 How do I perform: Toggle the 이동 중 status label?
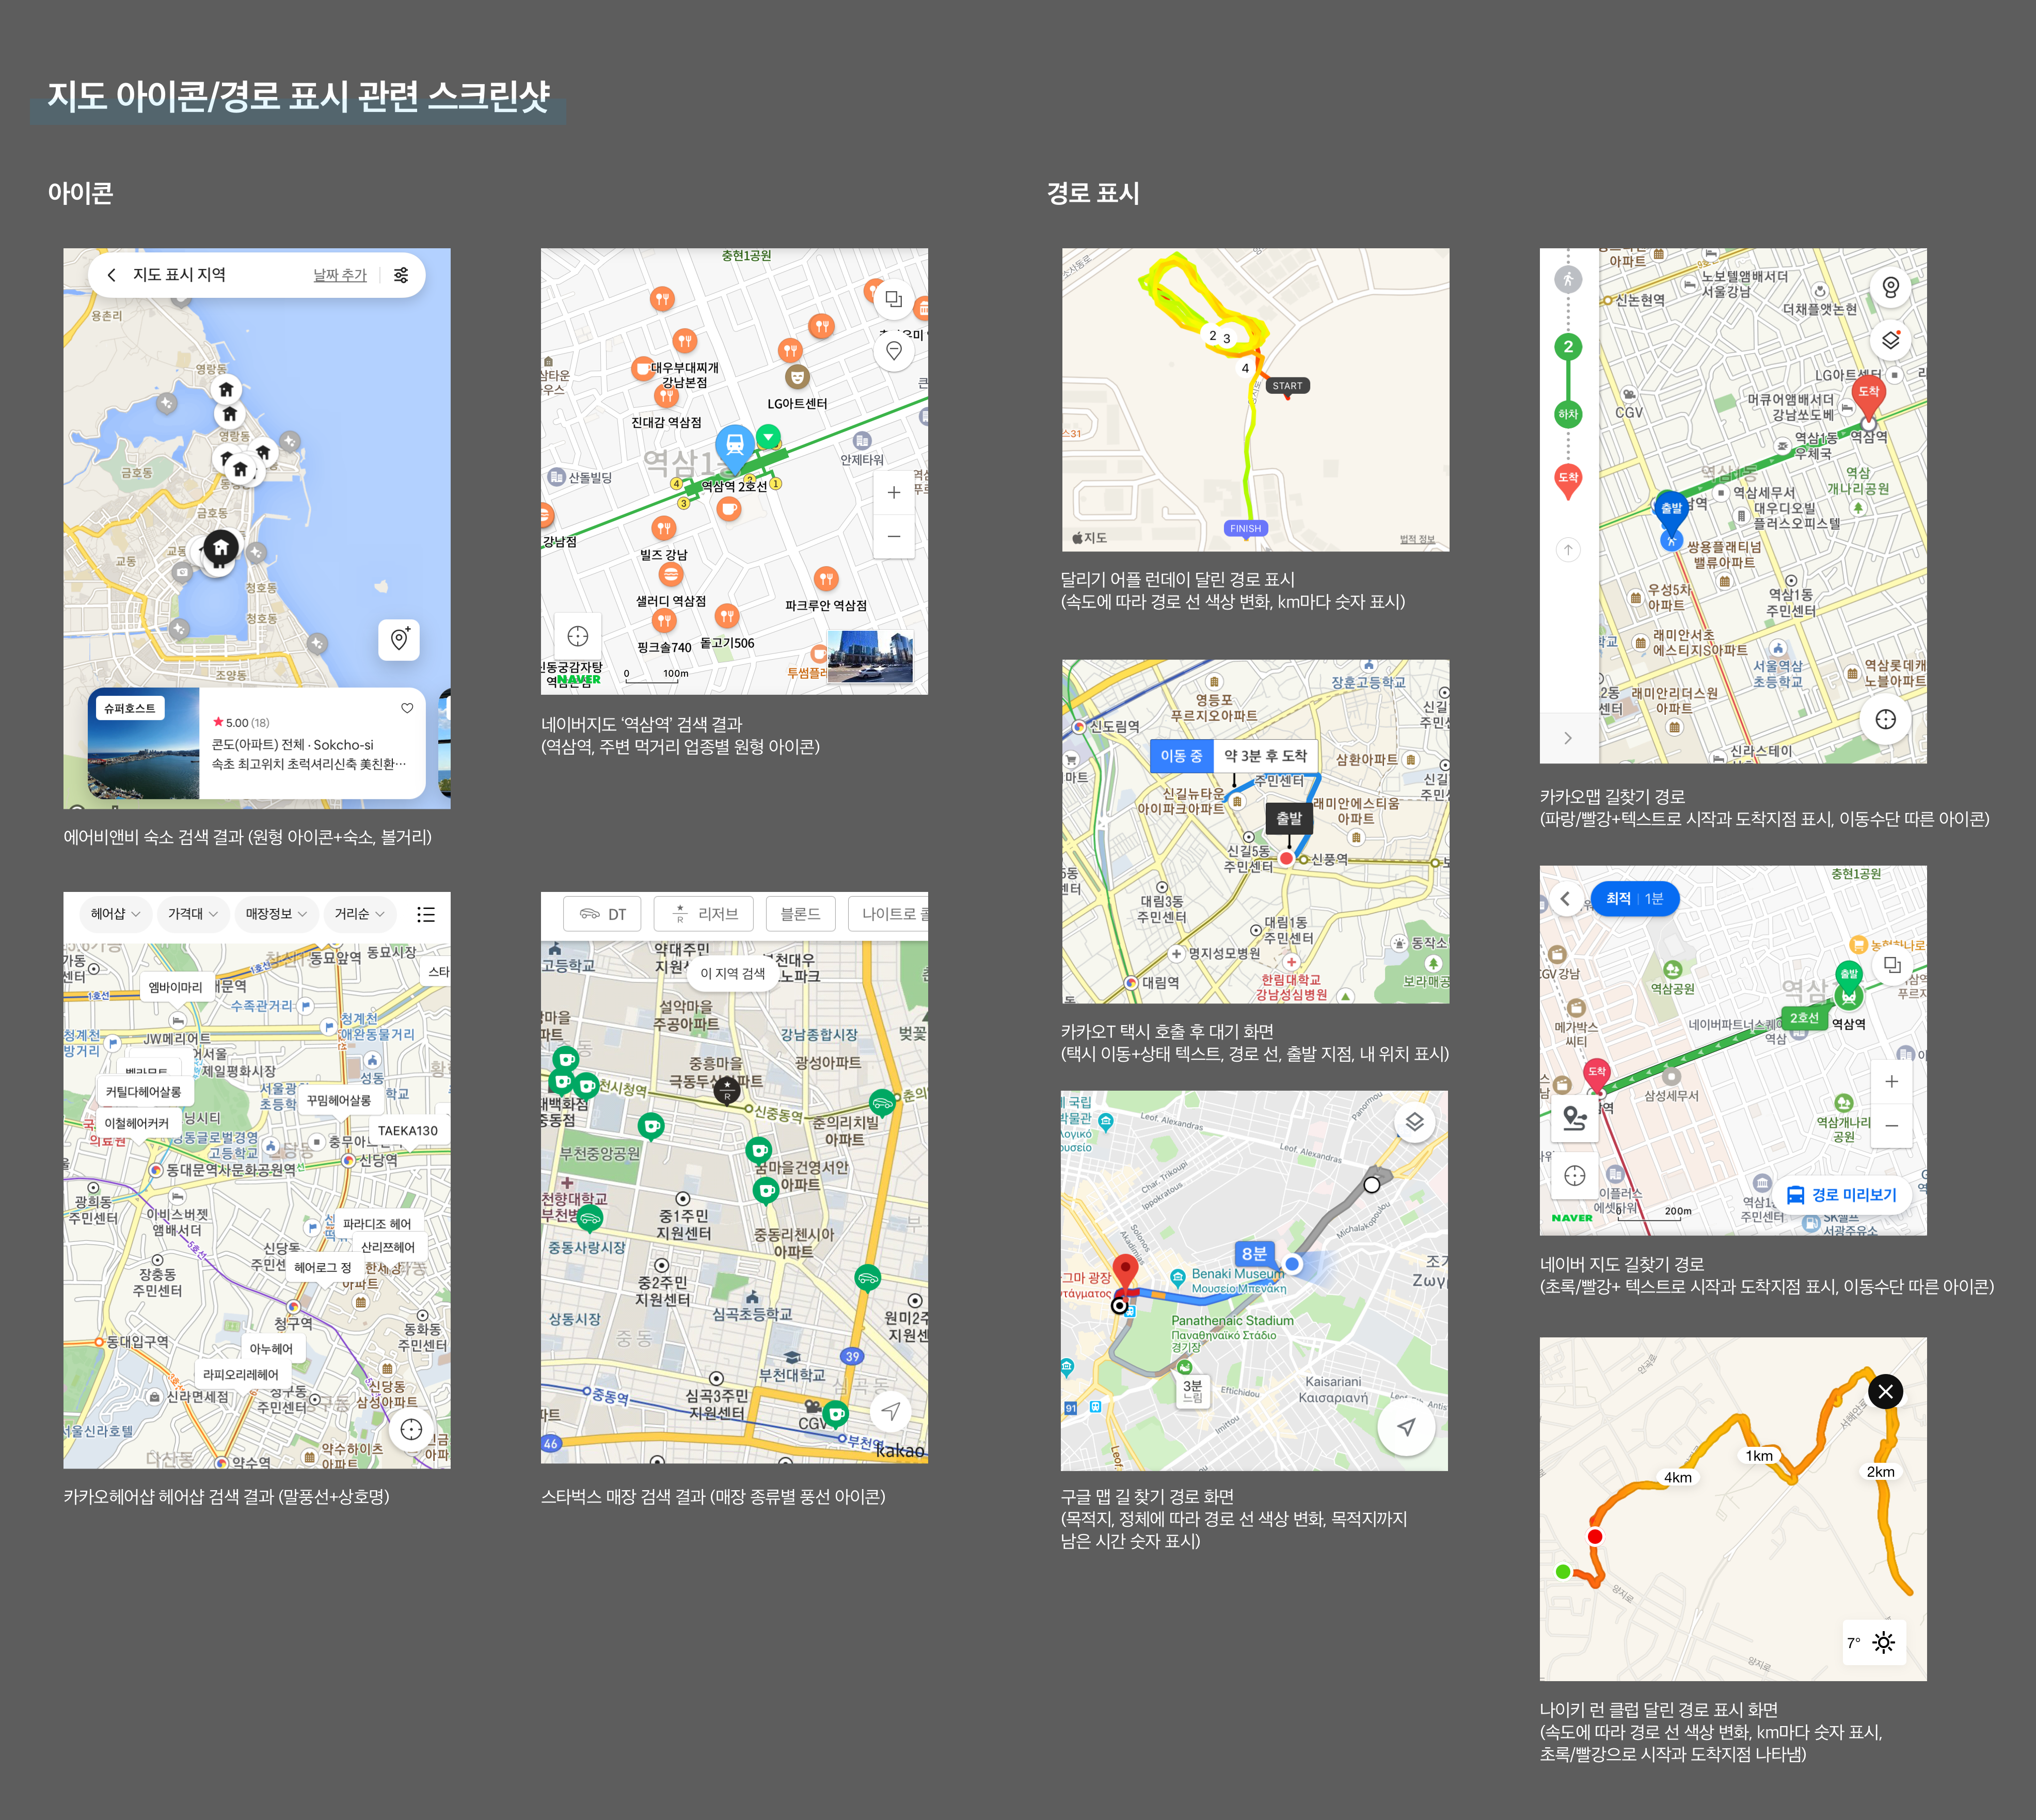[x=1181, y=756]
